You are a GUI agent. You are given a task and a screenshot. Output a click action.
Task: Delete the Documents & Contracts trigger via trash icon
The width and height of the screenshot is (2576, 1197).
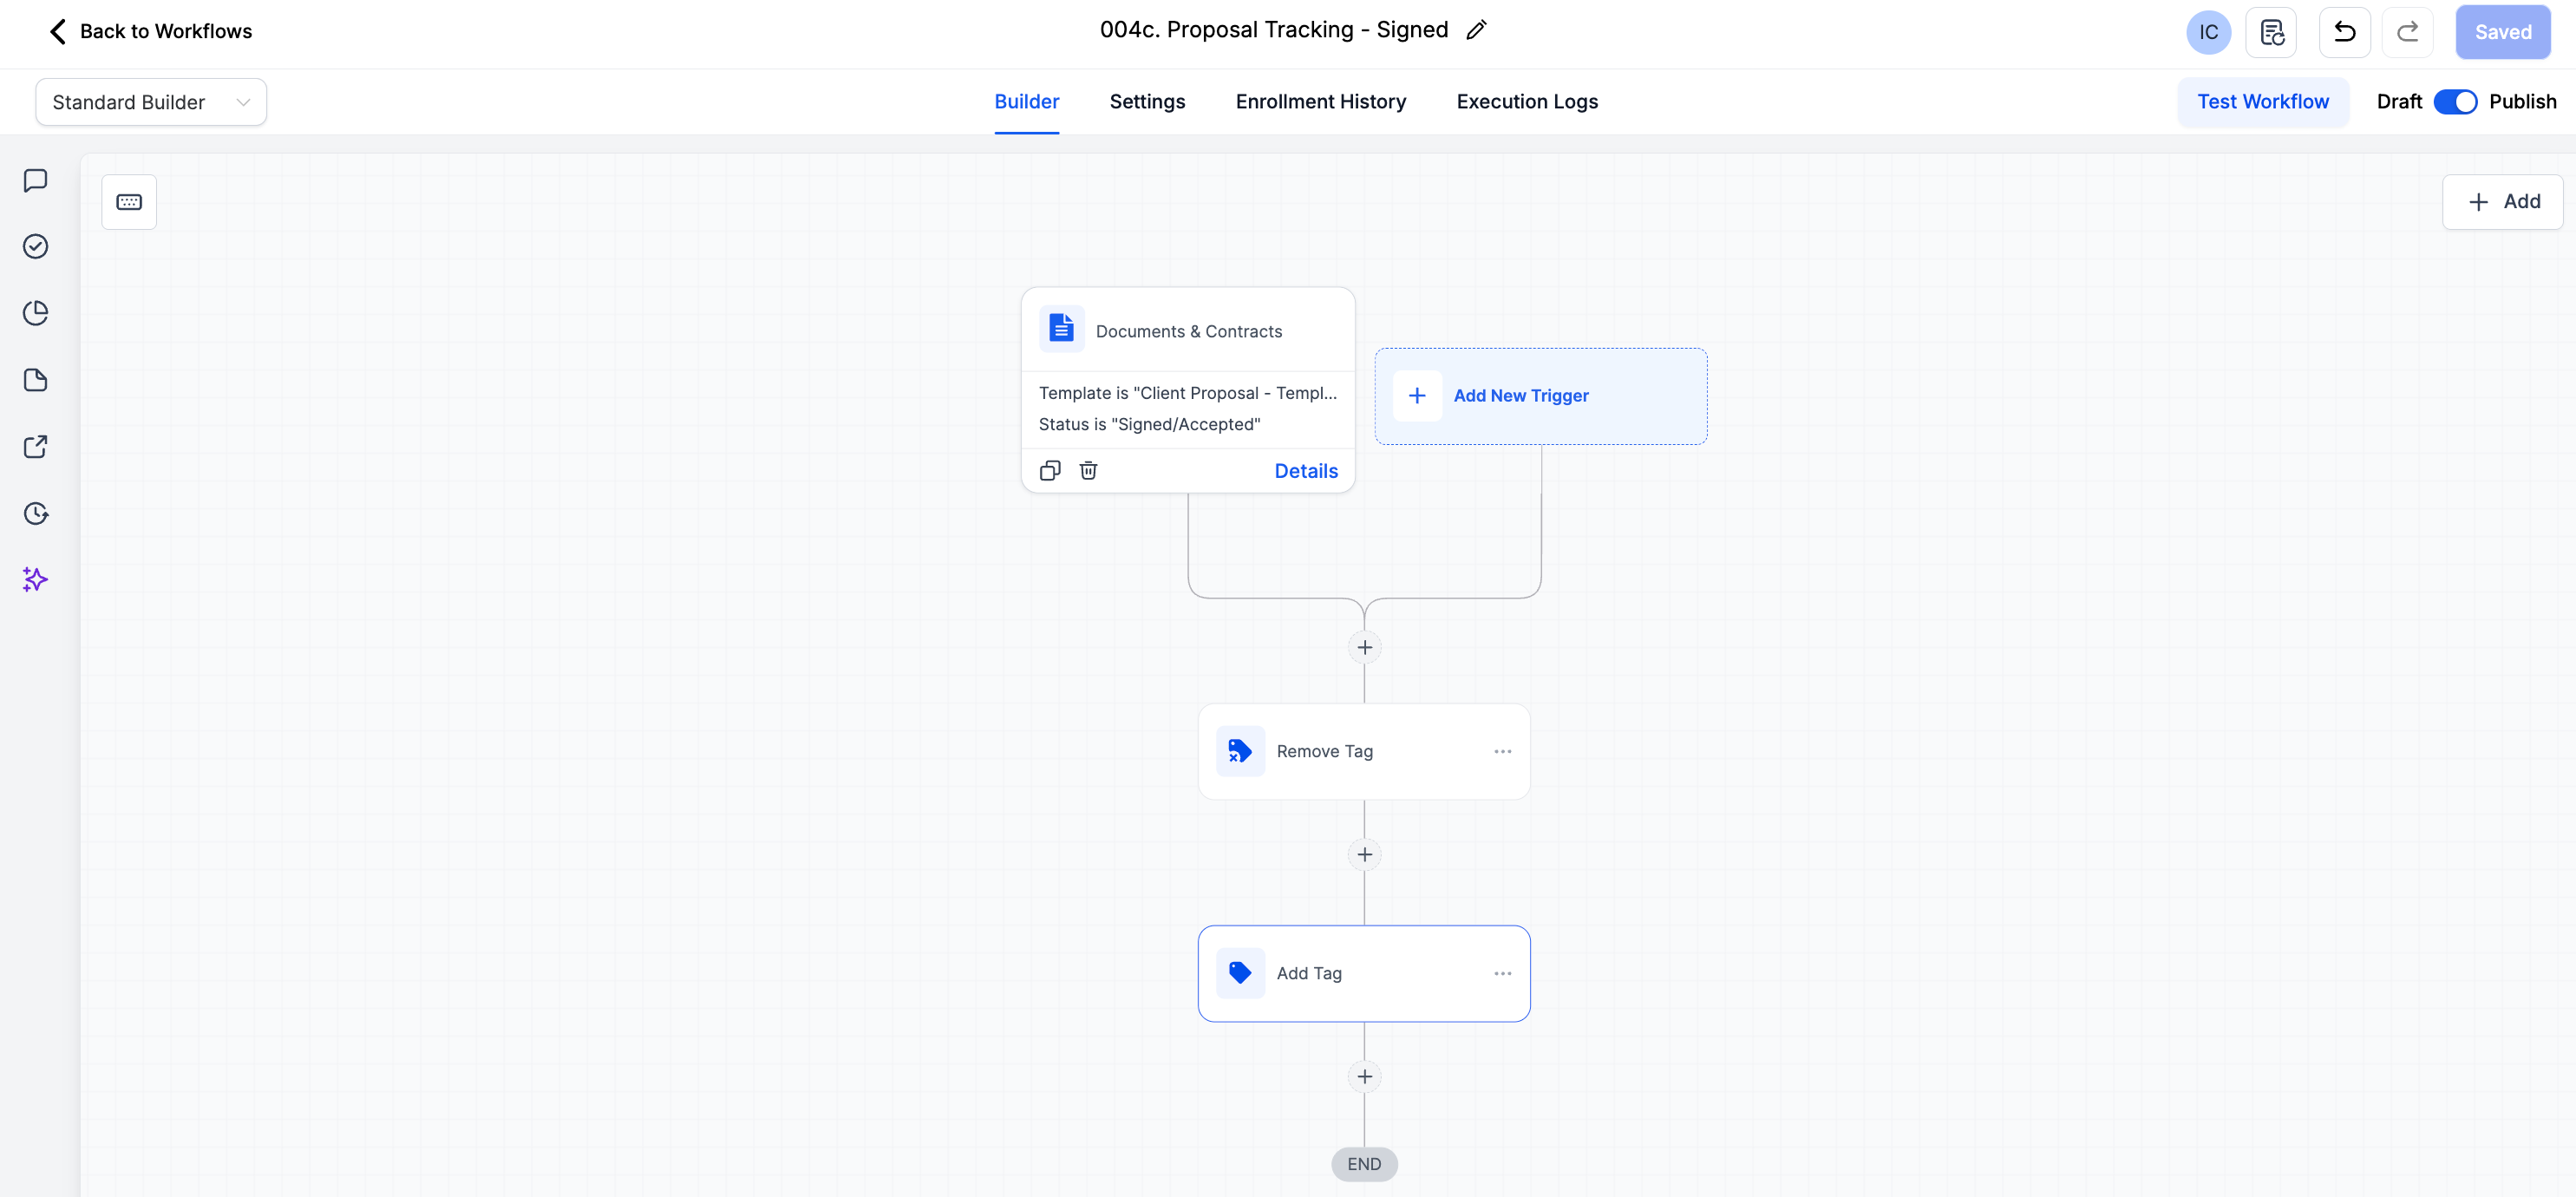point(1088,470)
